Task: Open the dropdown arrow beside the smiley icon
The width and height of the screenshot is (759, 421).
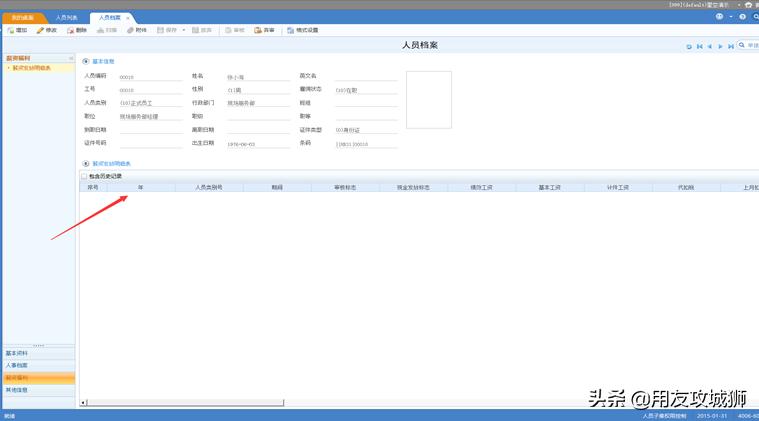Action: pyautogui.click(x=730, y=16)
